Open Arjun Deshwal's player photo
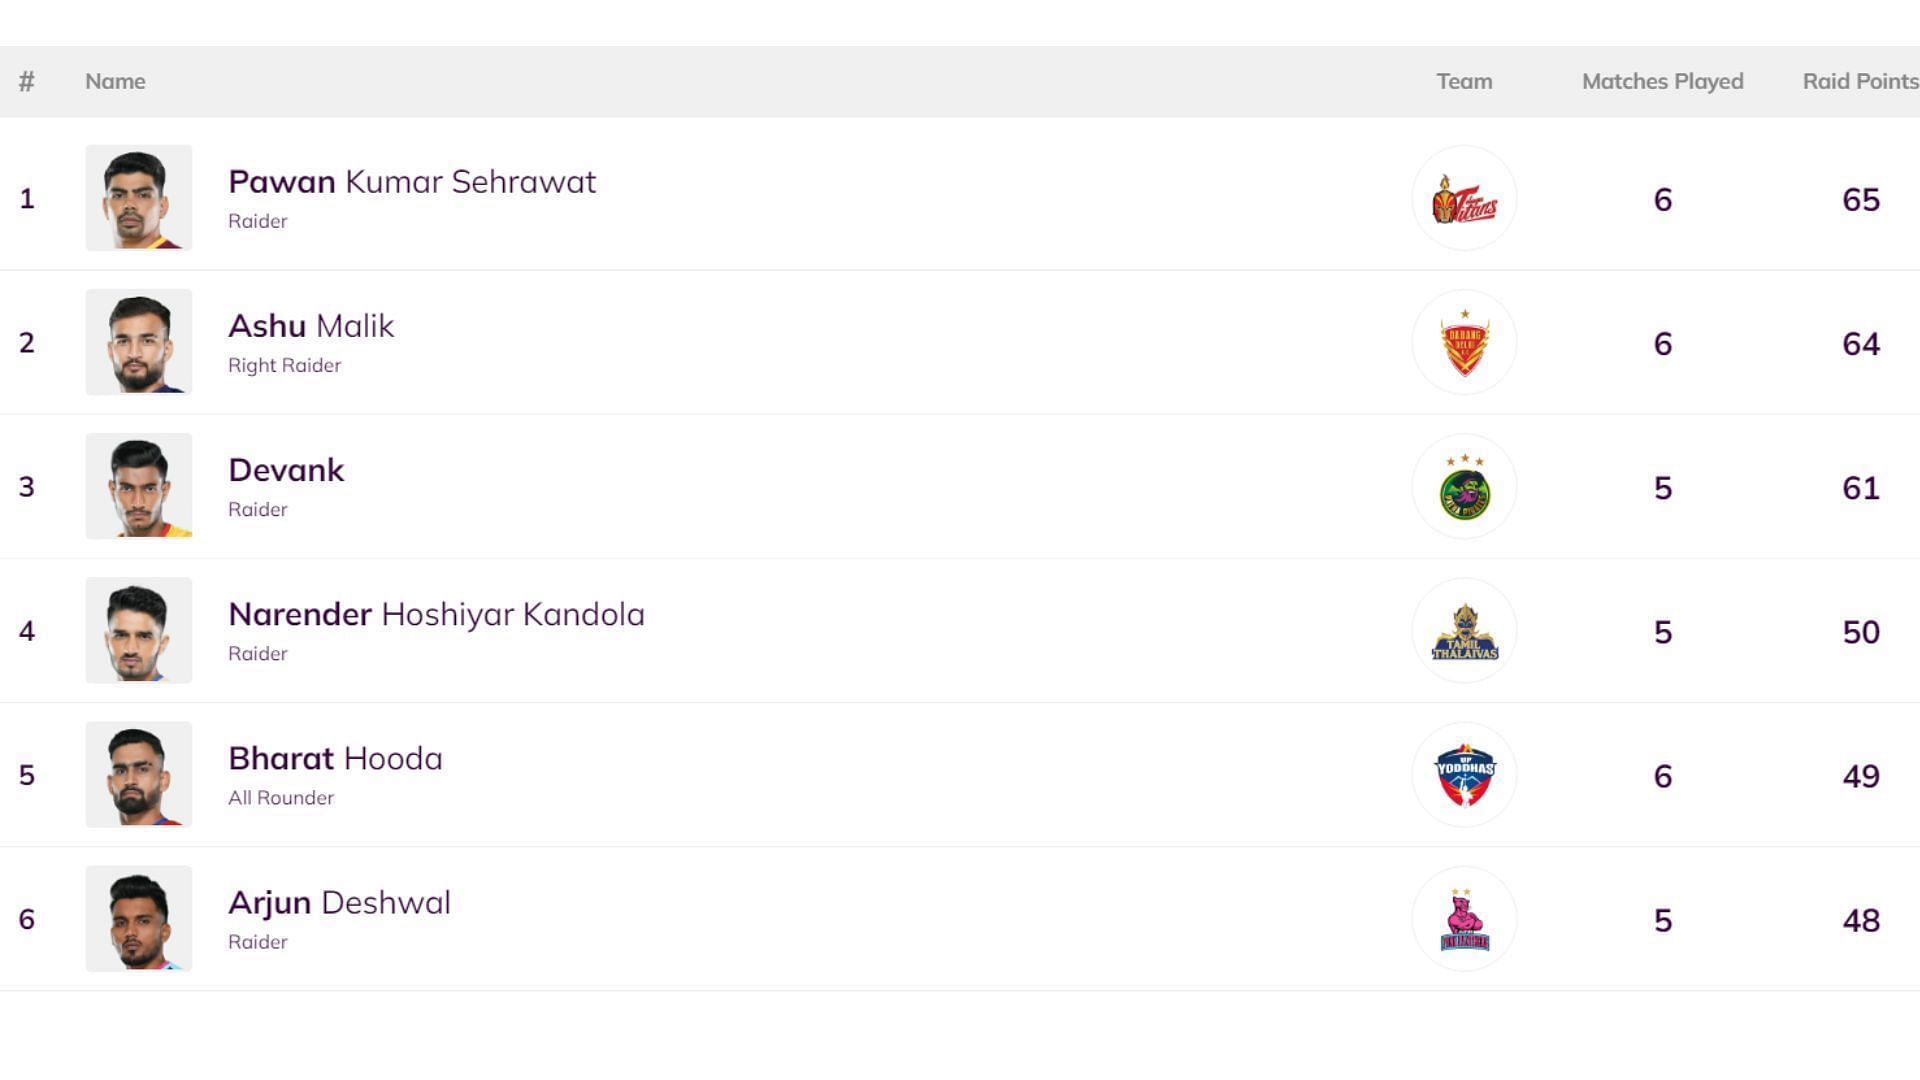 (x=138, y=918)
